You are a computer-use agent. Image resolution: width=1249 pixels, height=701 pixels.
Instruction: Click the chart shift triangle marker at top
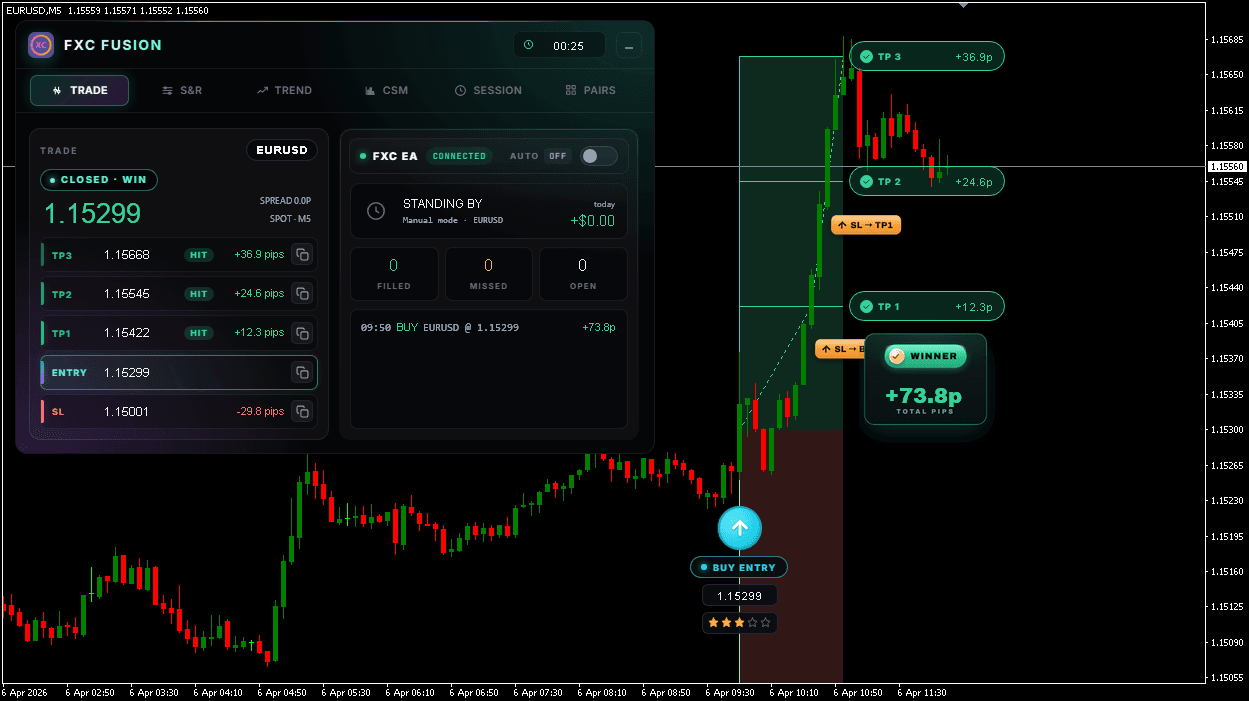pyautogui.click(x=963, y=5)
